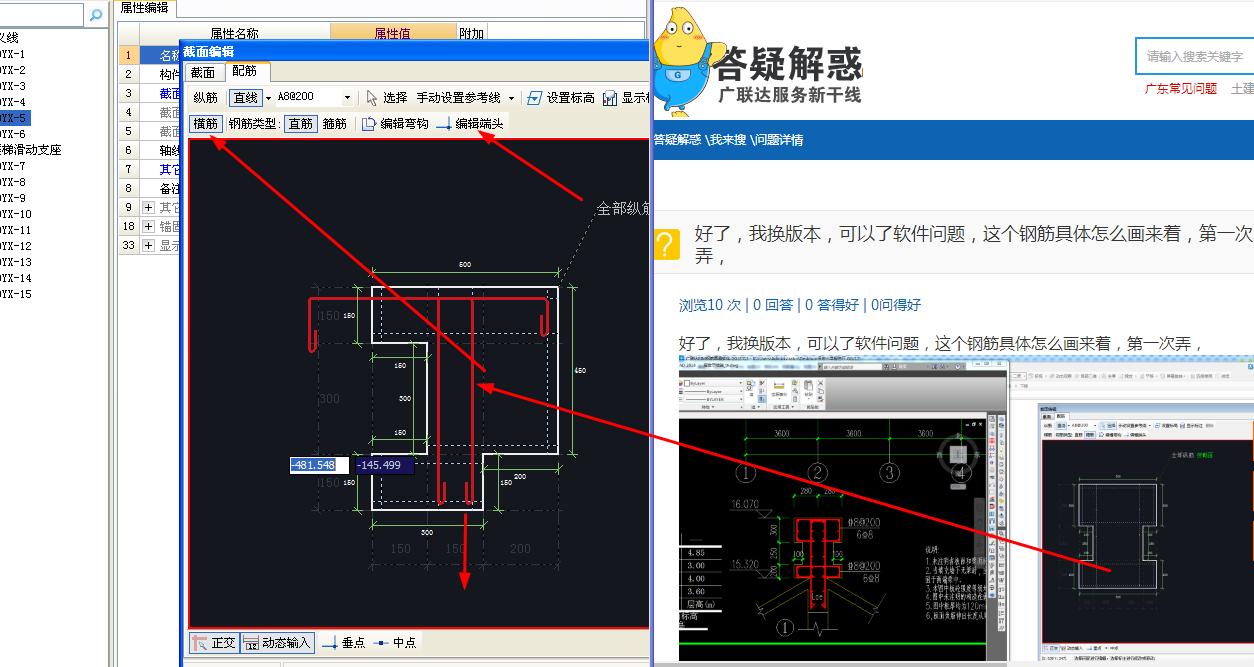Click the 我来搜 breadcrumb link

coord(728,140)
